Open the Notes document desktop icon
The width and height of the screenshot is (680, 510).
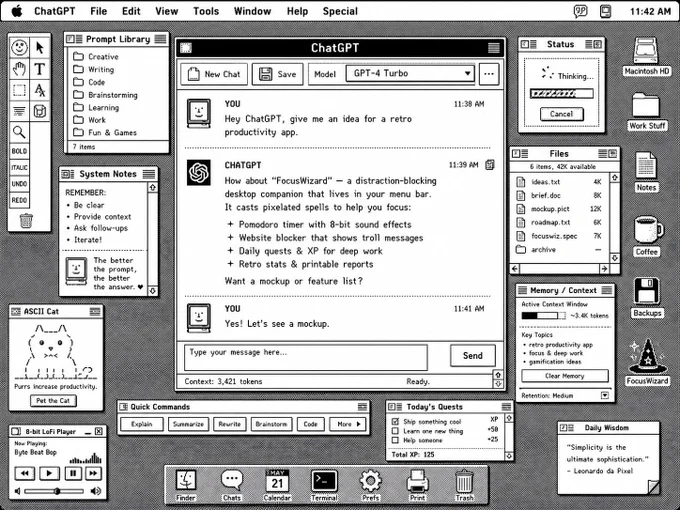pos(646,172)
